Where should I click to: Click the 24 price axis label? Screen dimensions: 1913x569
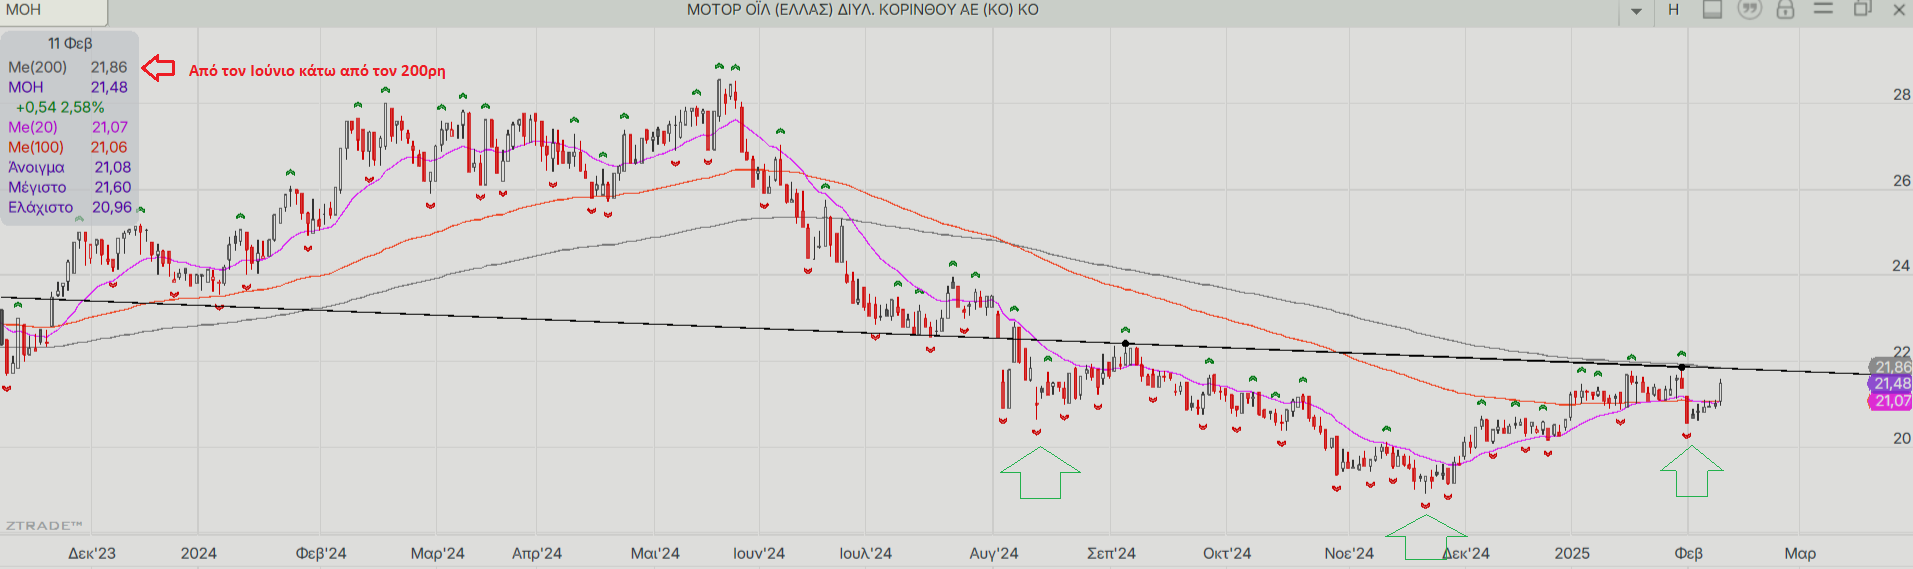click(1901, 266)
